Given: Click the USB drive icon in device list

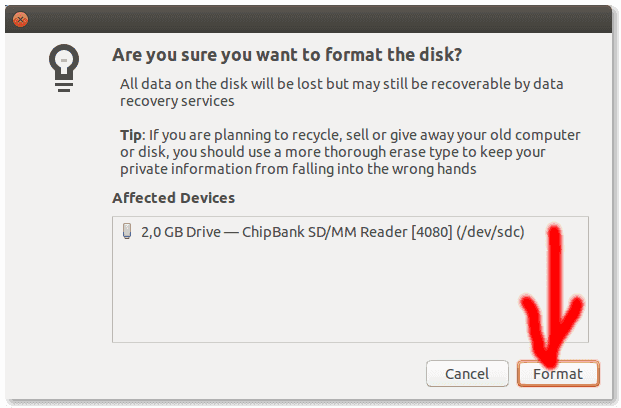Looking at the screenshot, I should [x=127, y=231].
